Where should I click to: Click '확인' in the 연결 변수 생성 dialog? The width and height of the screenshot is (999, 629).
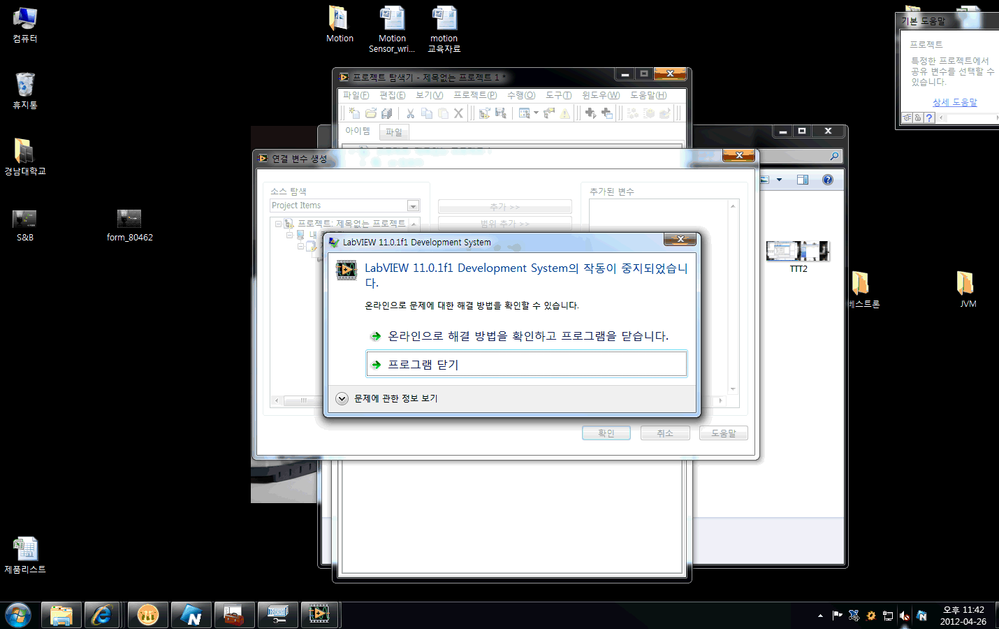coord(606,433)
